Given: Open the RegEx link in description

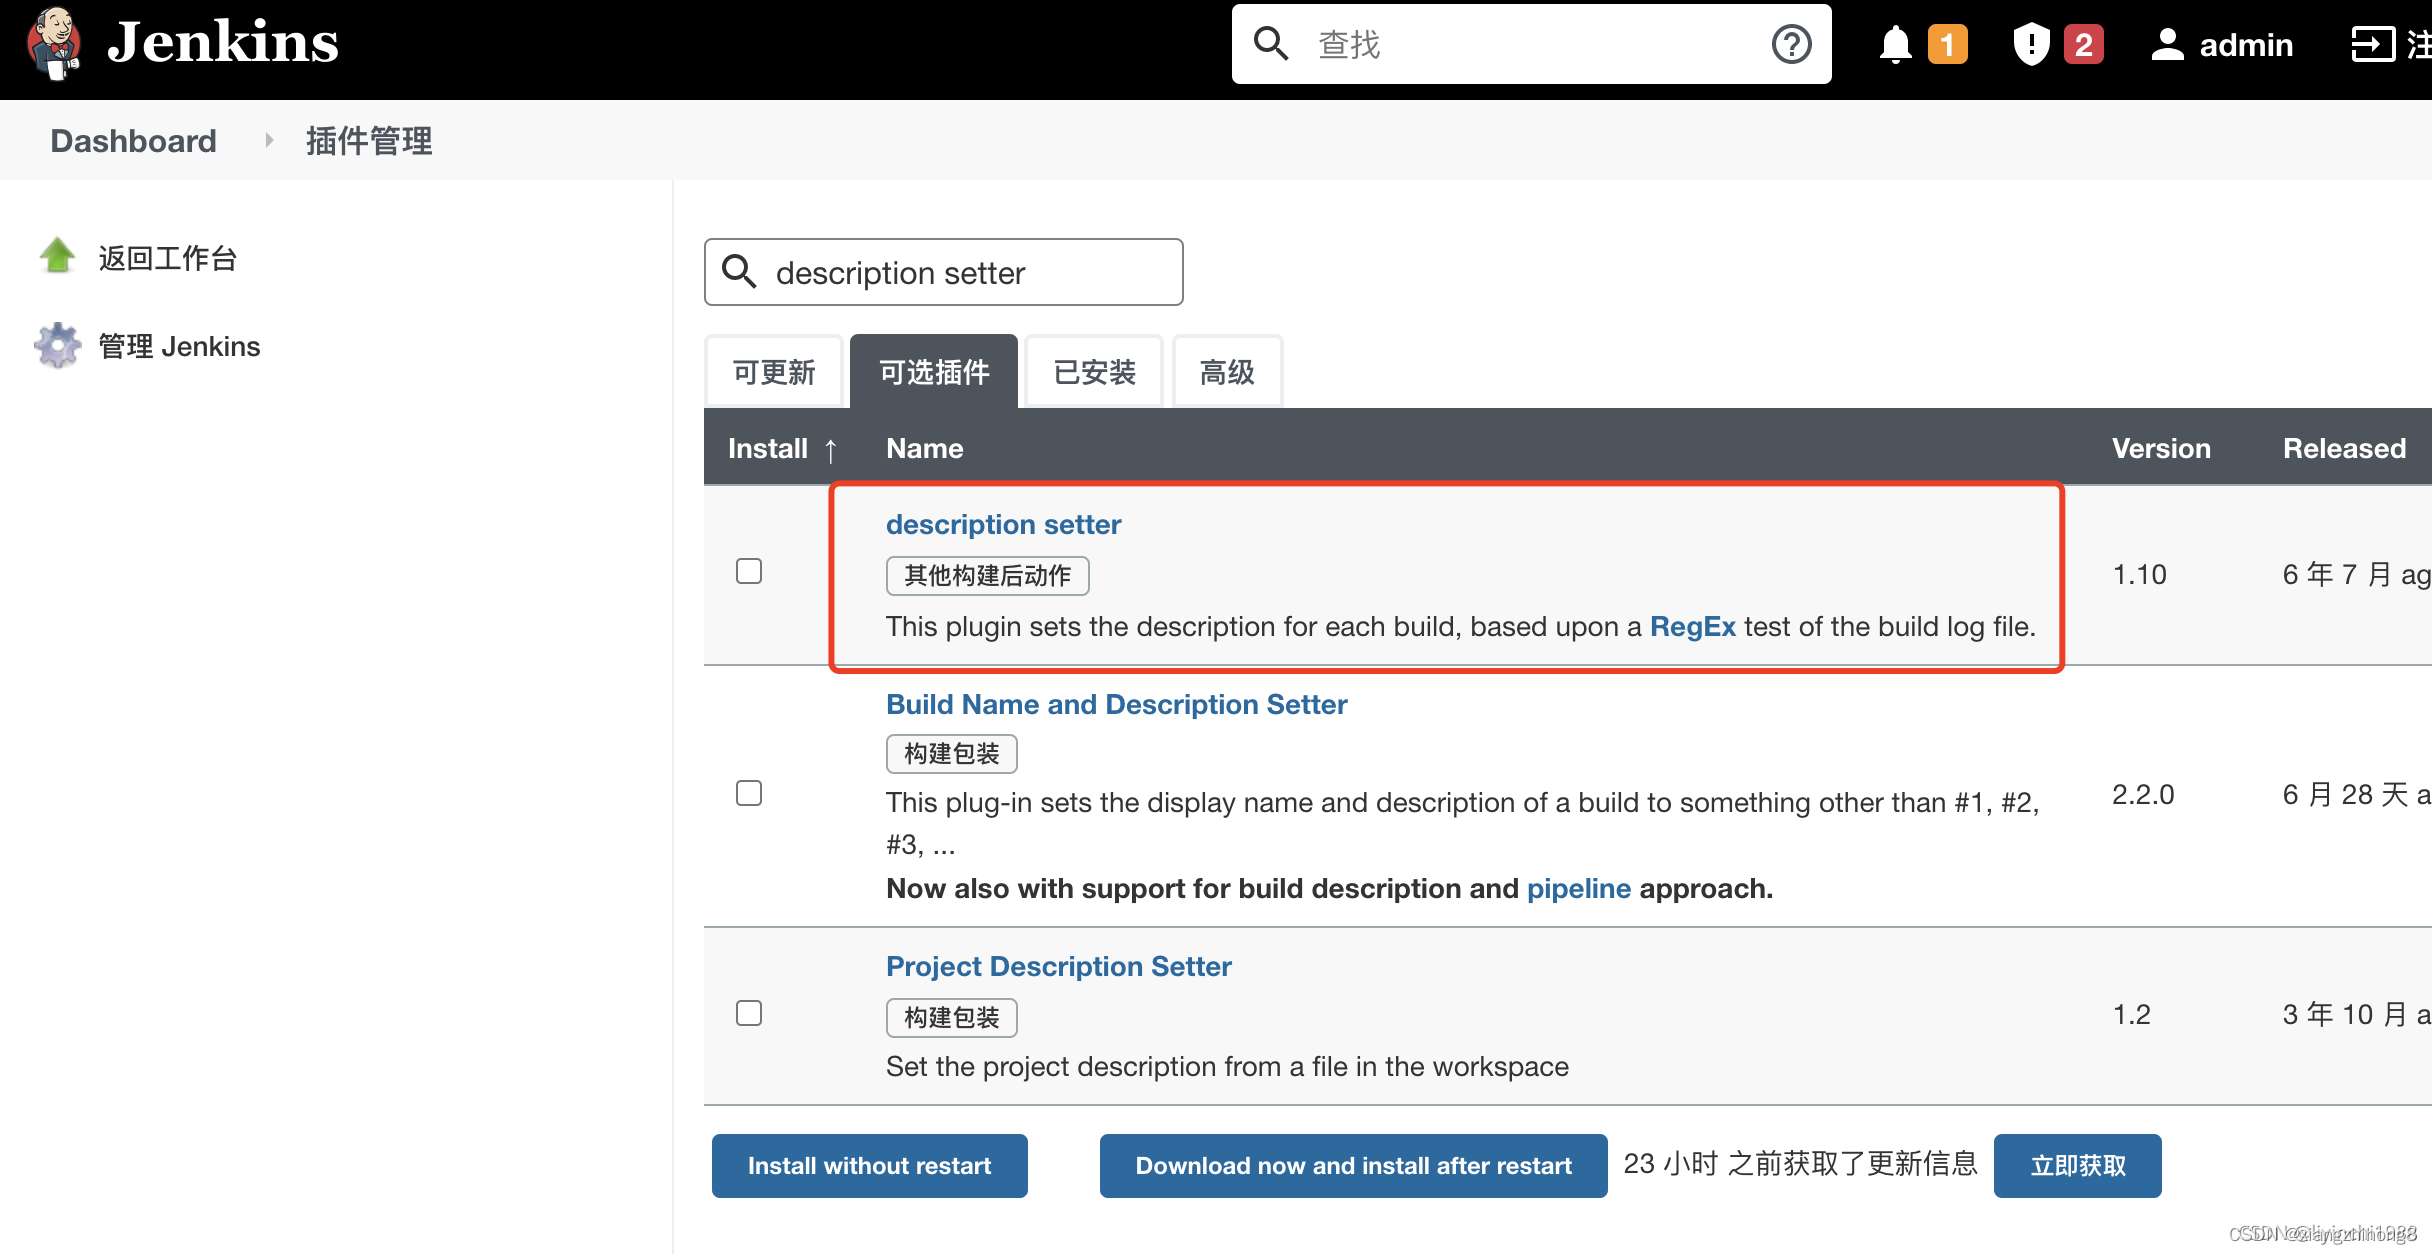Looking at the screenshot, I should (x=1692, y=627).
